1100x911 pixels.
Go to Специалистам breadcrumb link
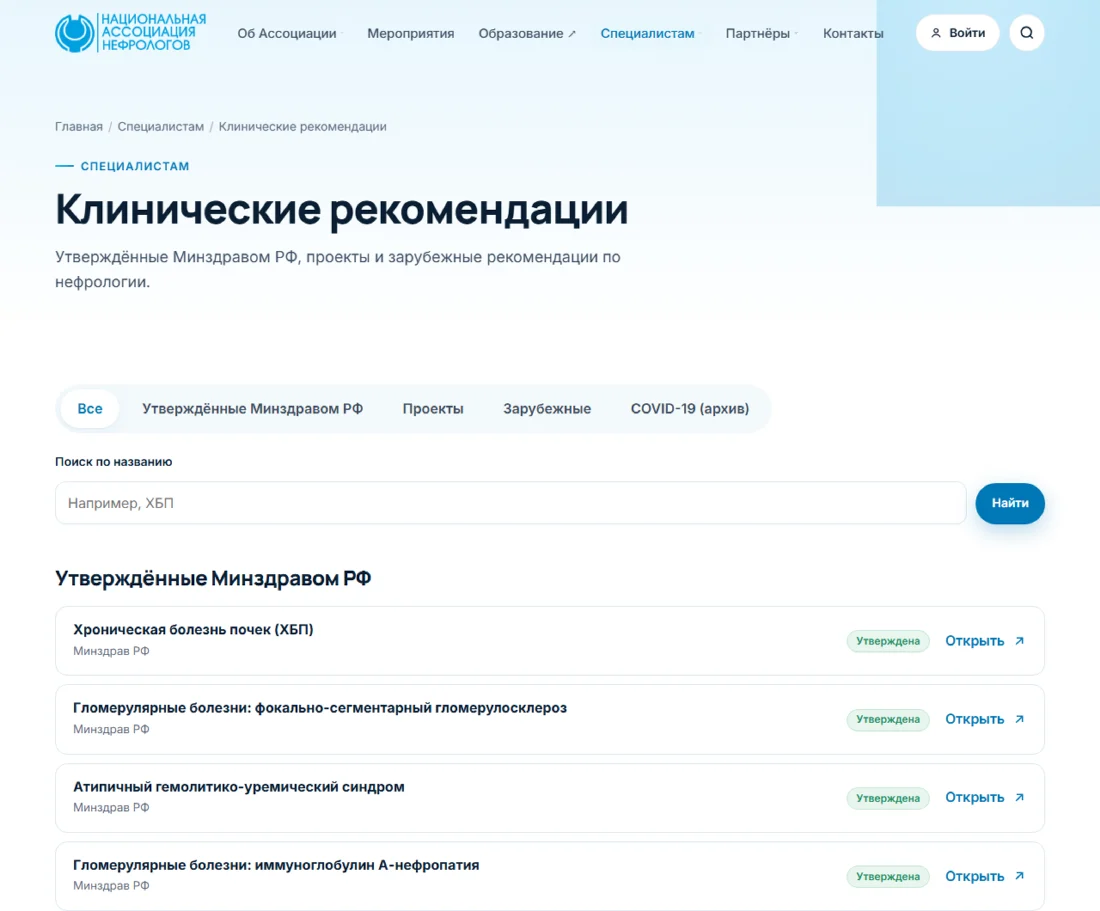(x=161, y=127)
